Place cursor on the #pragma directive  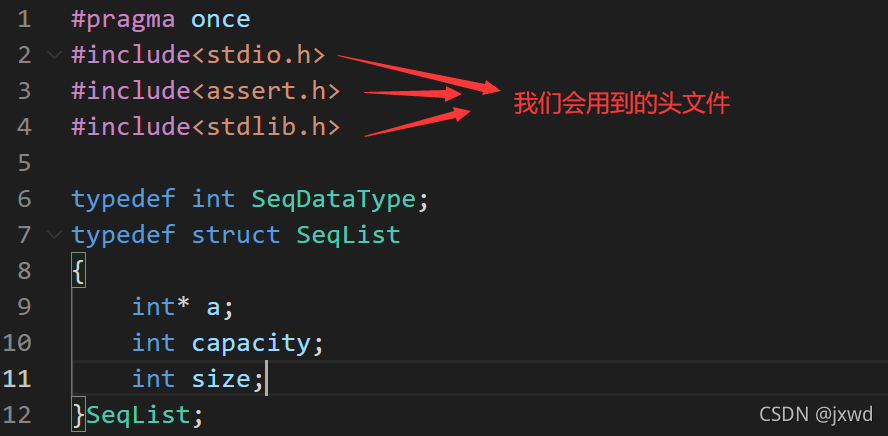pyautogui.click(x=116, y=19)
